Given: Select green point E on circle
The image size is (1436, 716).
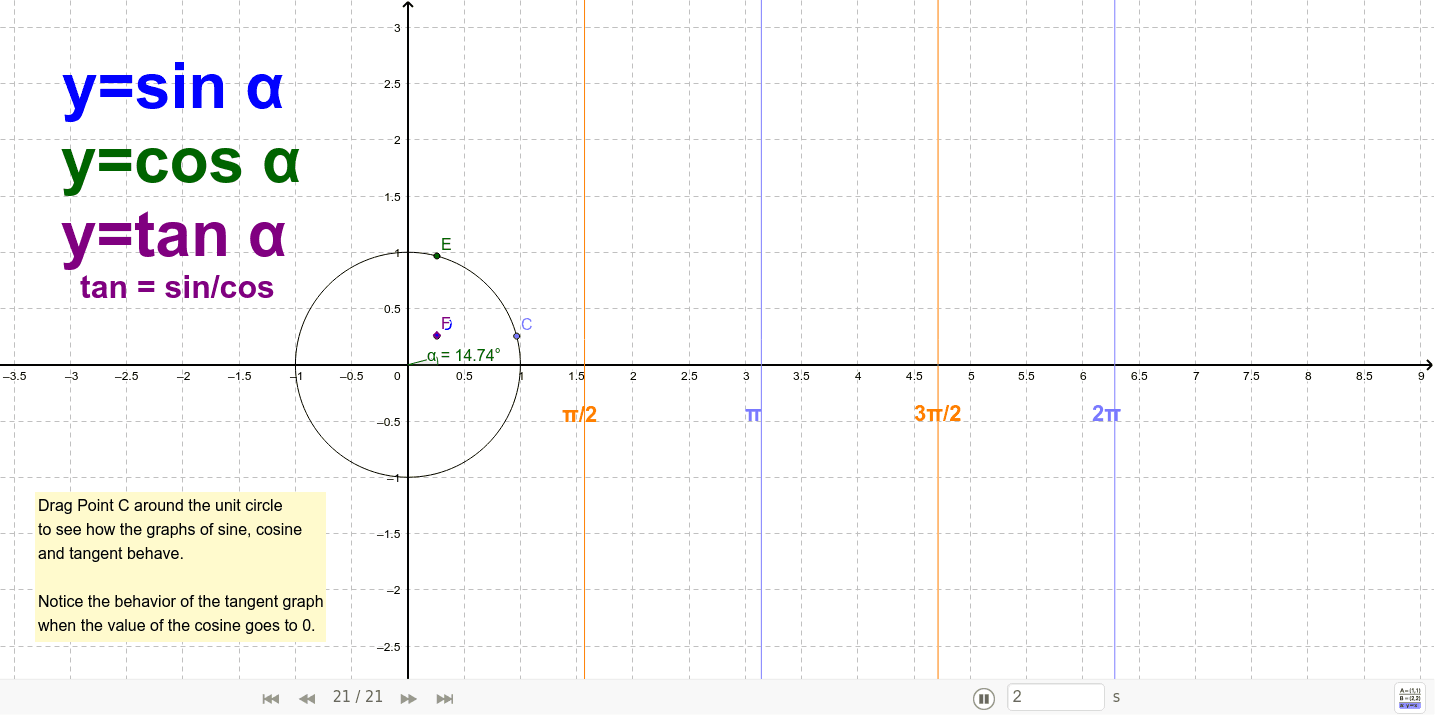Looking at the screenshot, I should [x=437, y=256].
